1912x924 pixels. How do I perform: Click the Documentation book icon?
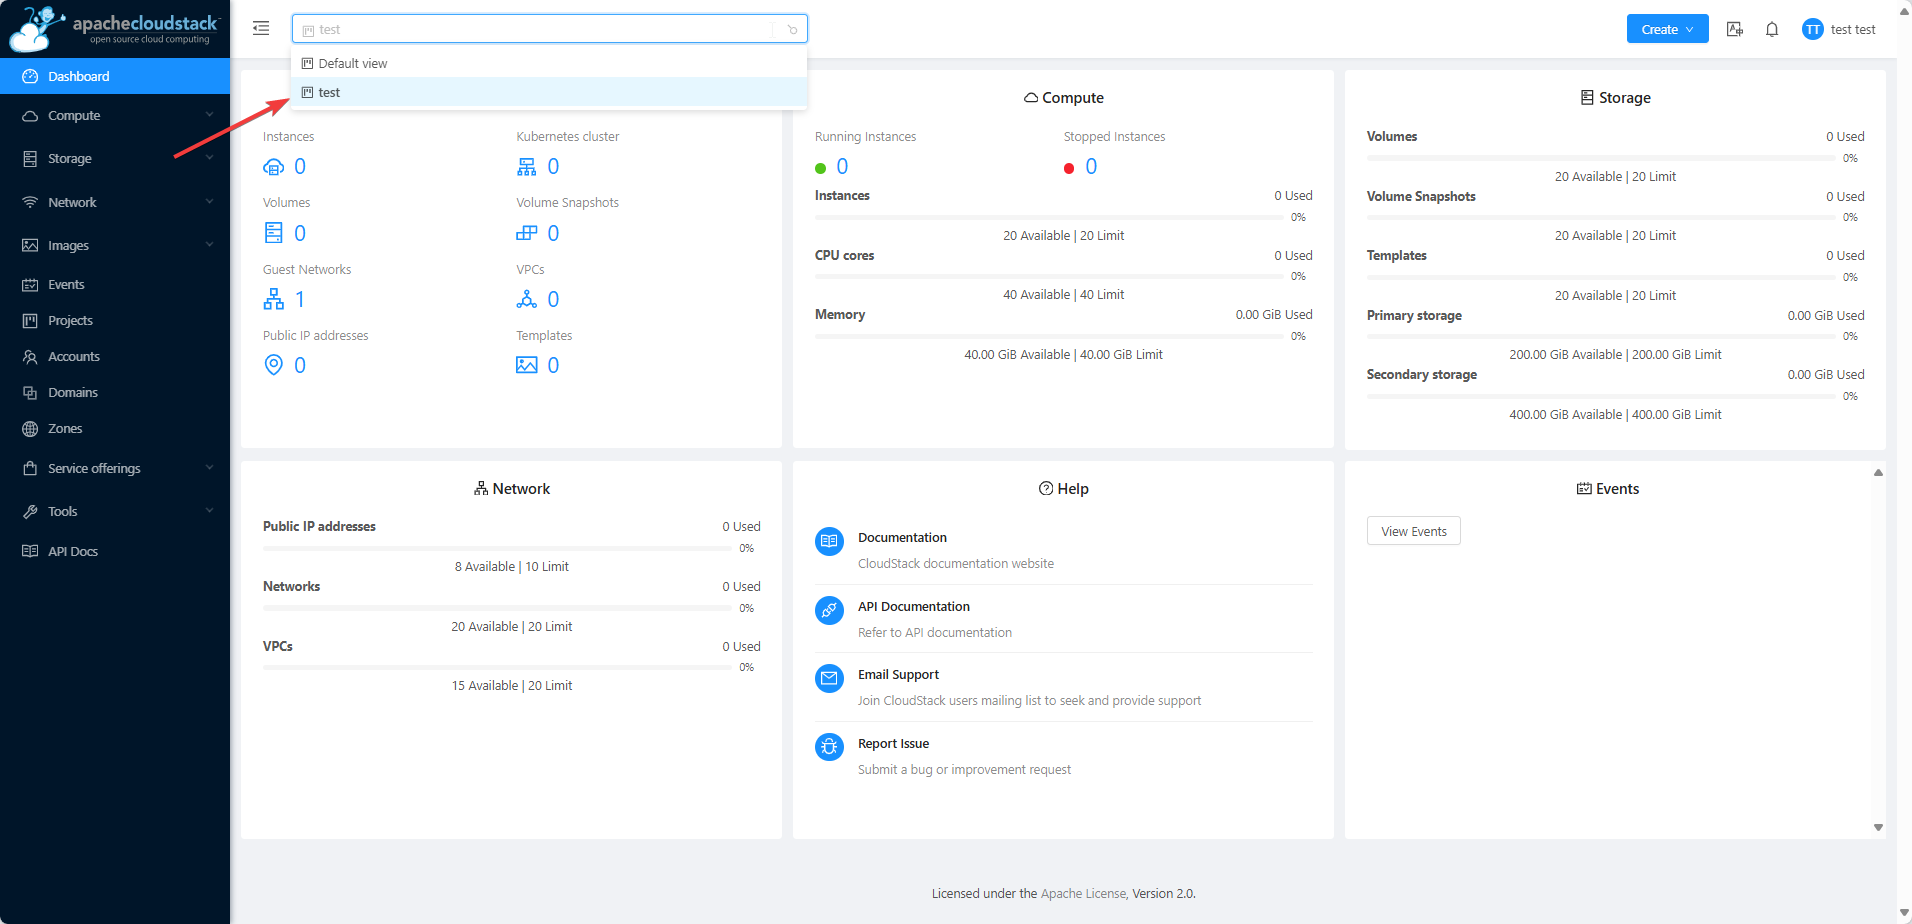tap(829, 541)
